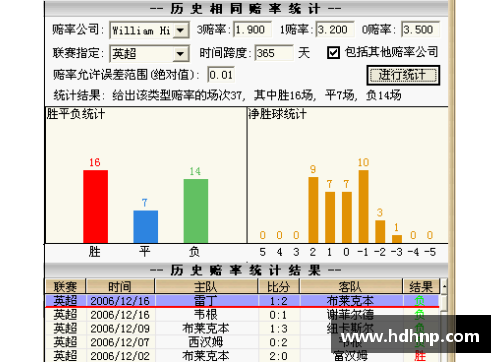
Task: Click the 比分 column header
Action: click(x=279, y=286)
